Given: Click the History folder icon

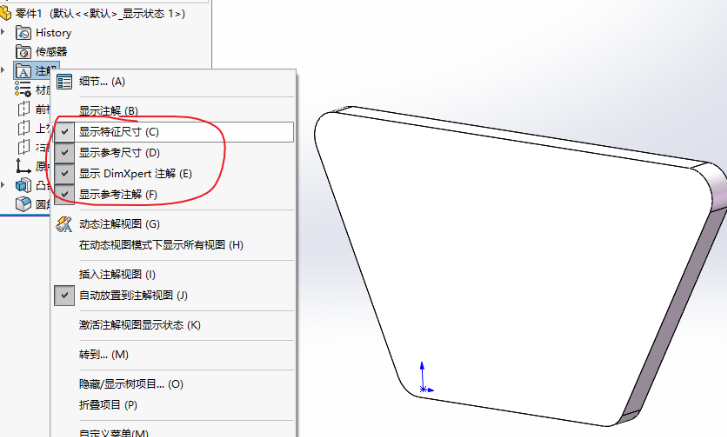Looking at the screenshot, I should coord(23,33).
